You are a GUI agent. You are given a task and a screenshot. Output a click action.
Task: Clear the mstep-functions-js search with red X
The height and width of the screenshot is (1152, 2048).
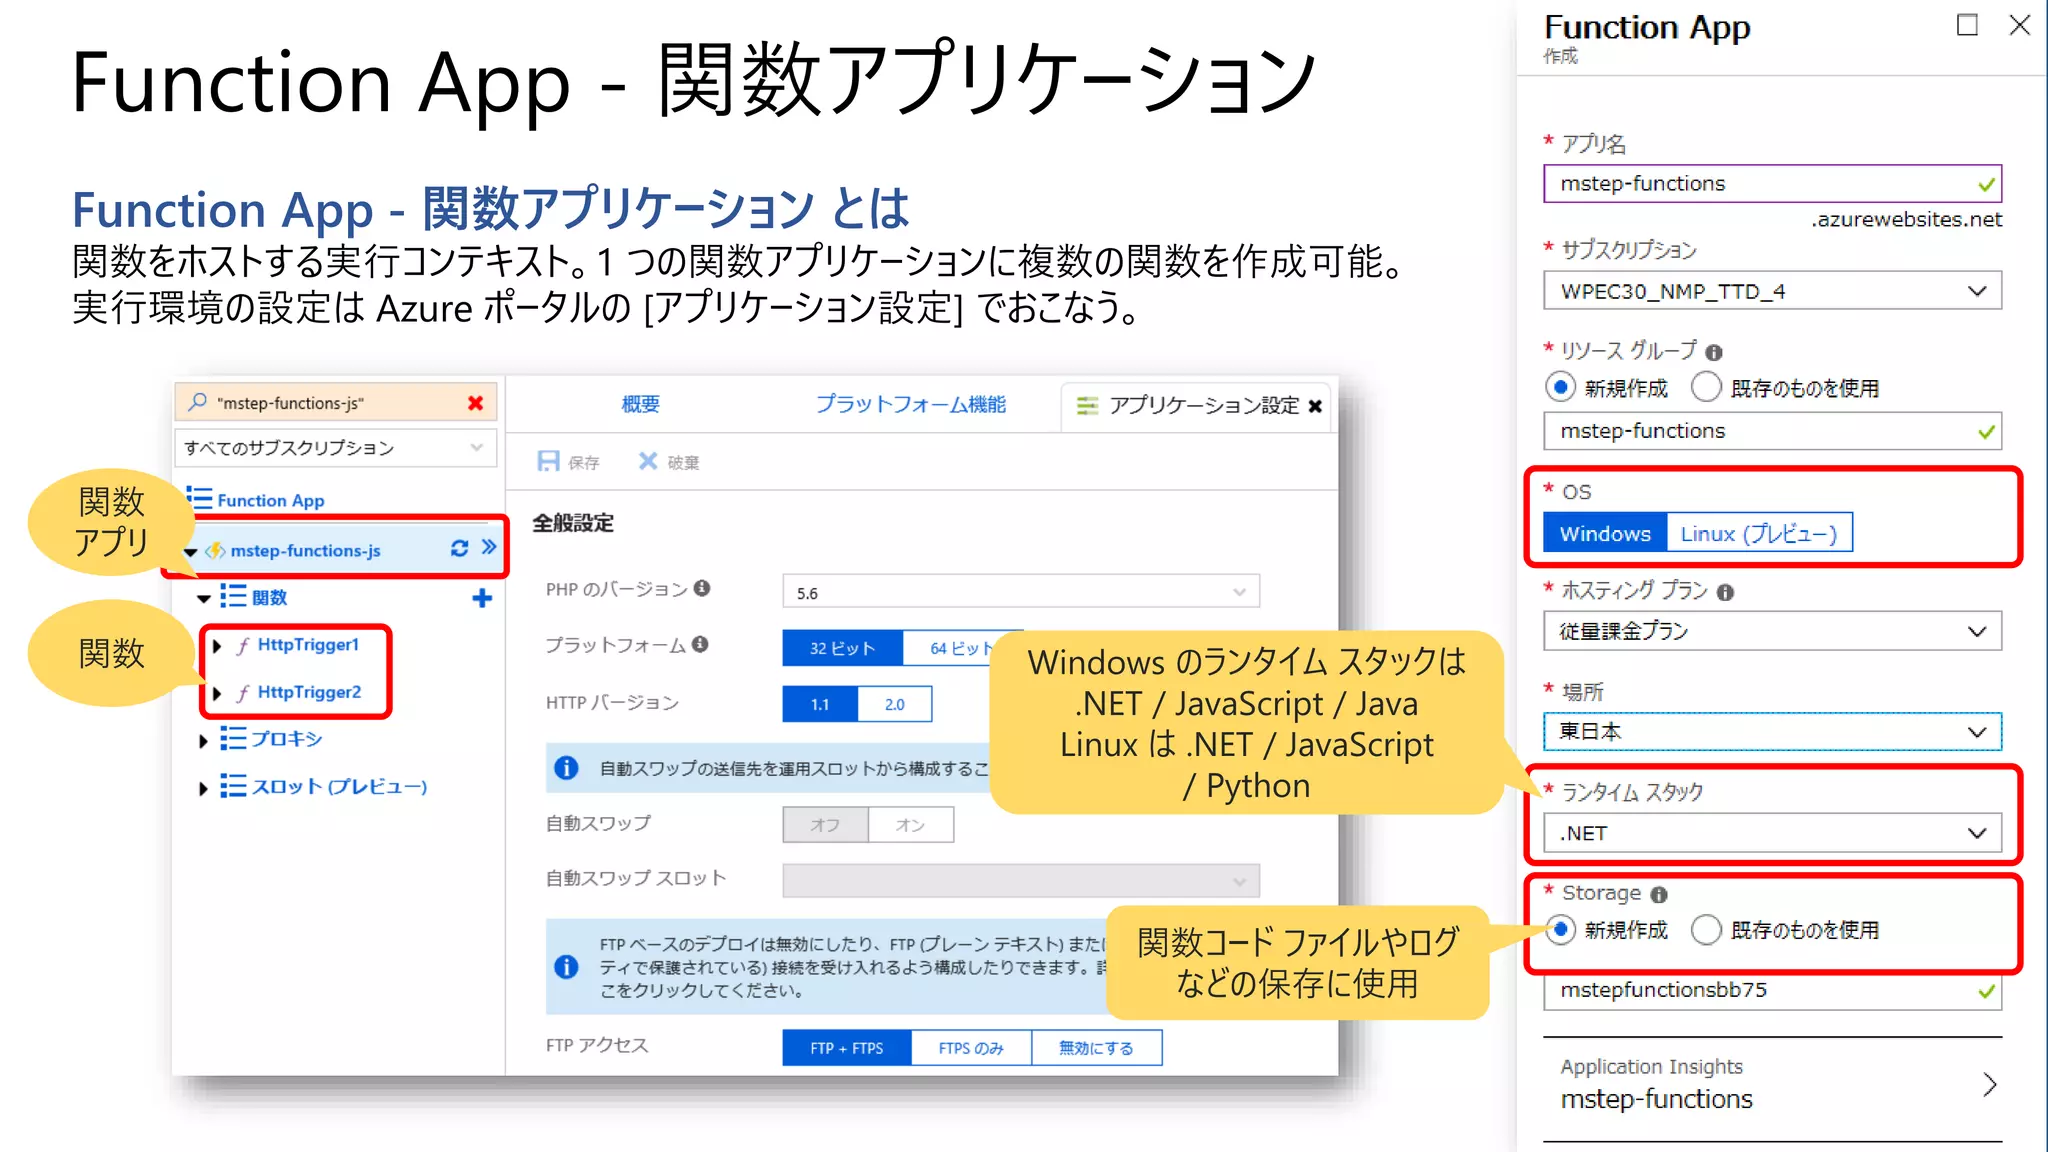click(476, 403)
